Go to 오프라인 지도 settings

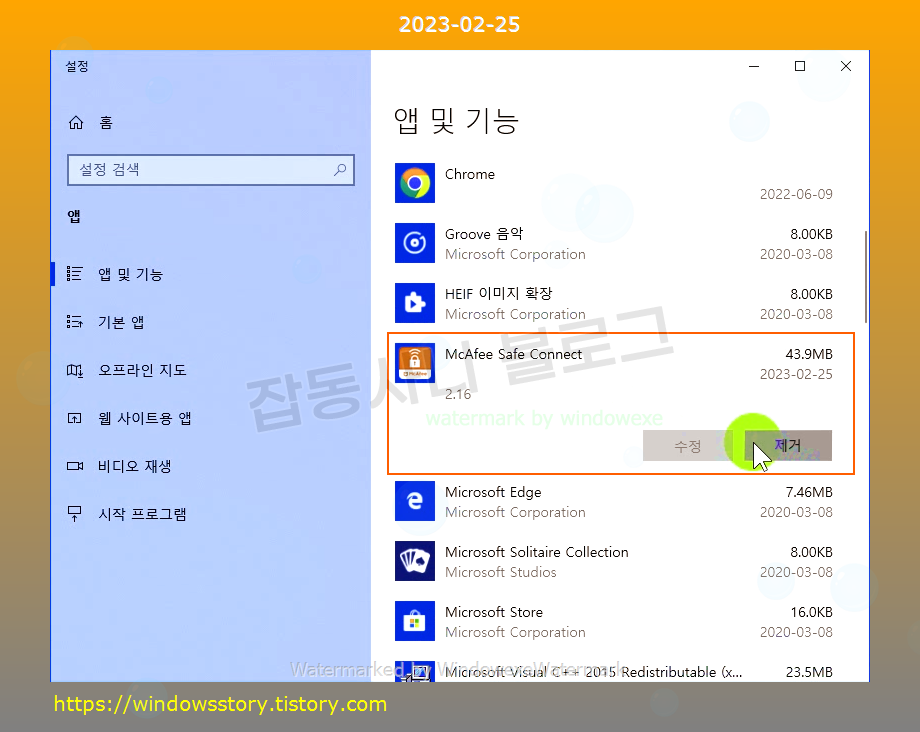click(x=211, y=370)
